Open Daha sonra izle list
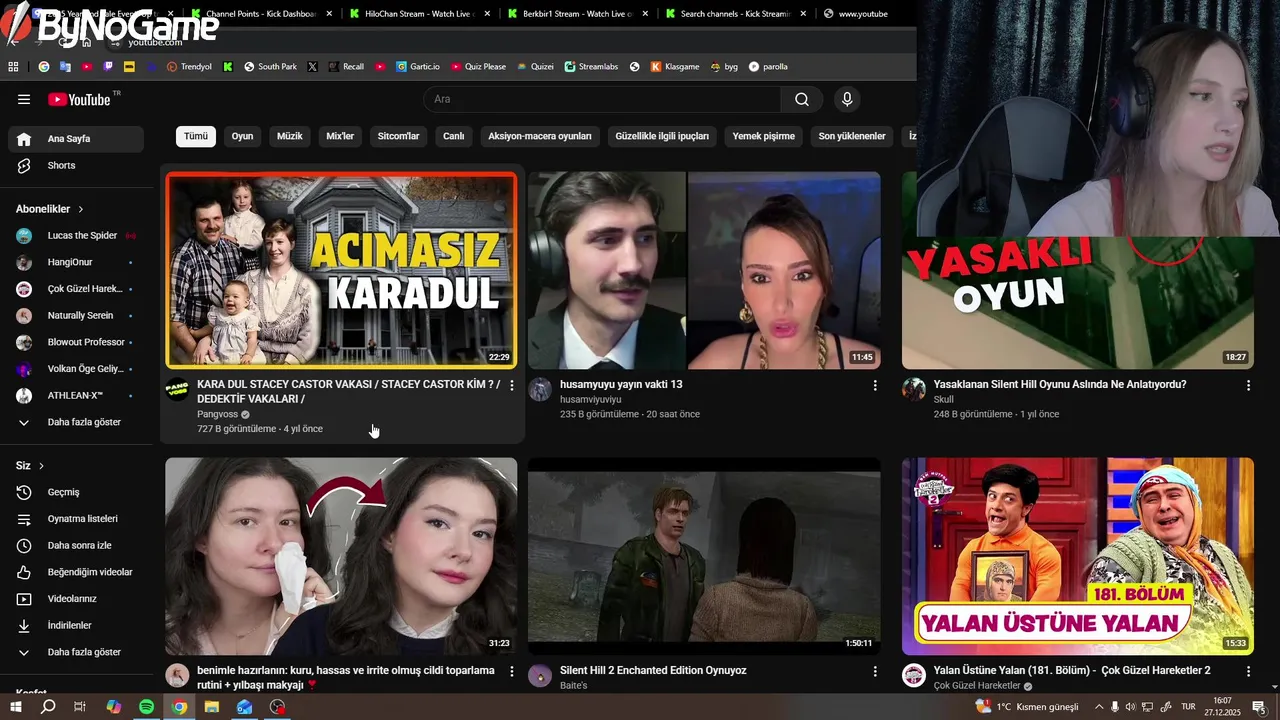This screenshot has height=720, width=1280. [76, 545]
